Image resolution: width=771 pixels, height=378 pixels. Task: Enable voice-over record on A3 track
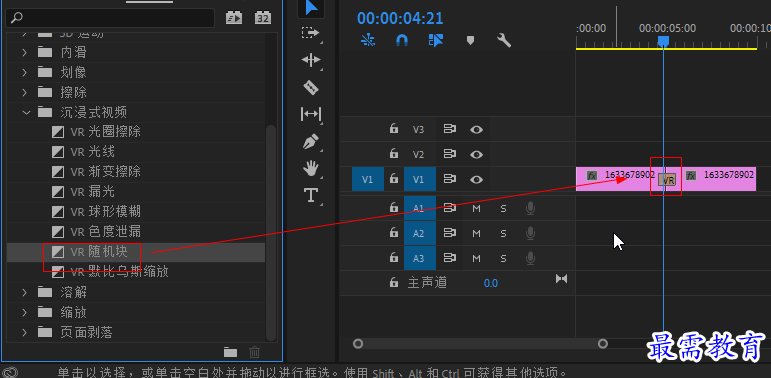530,259
